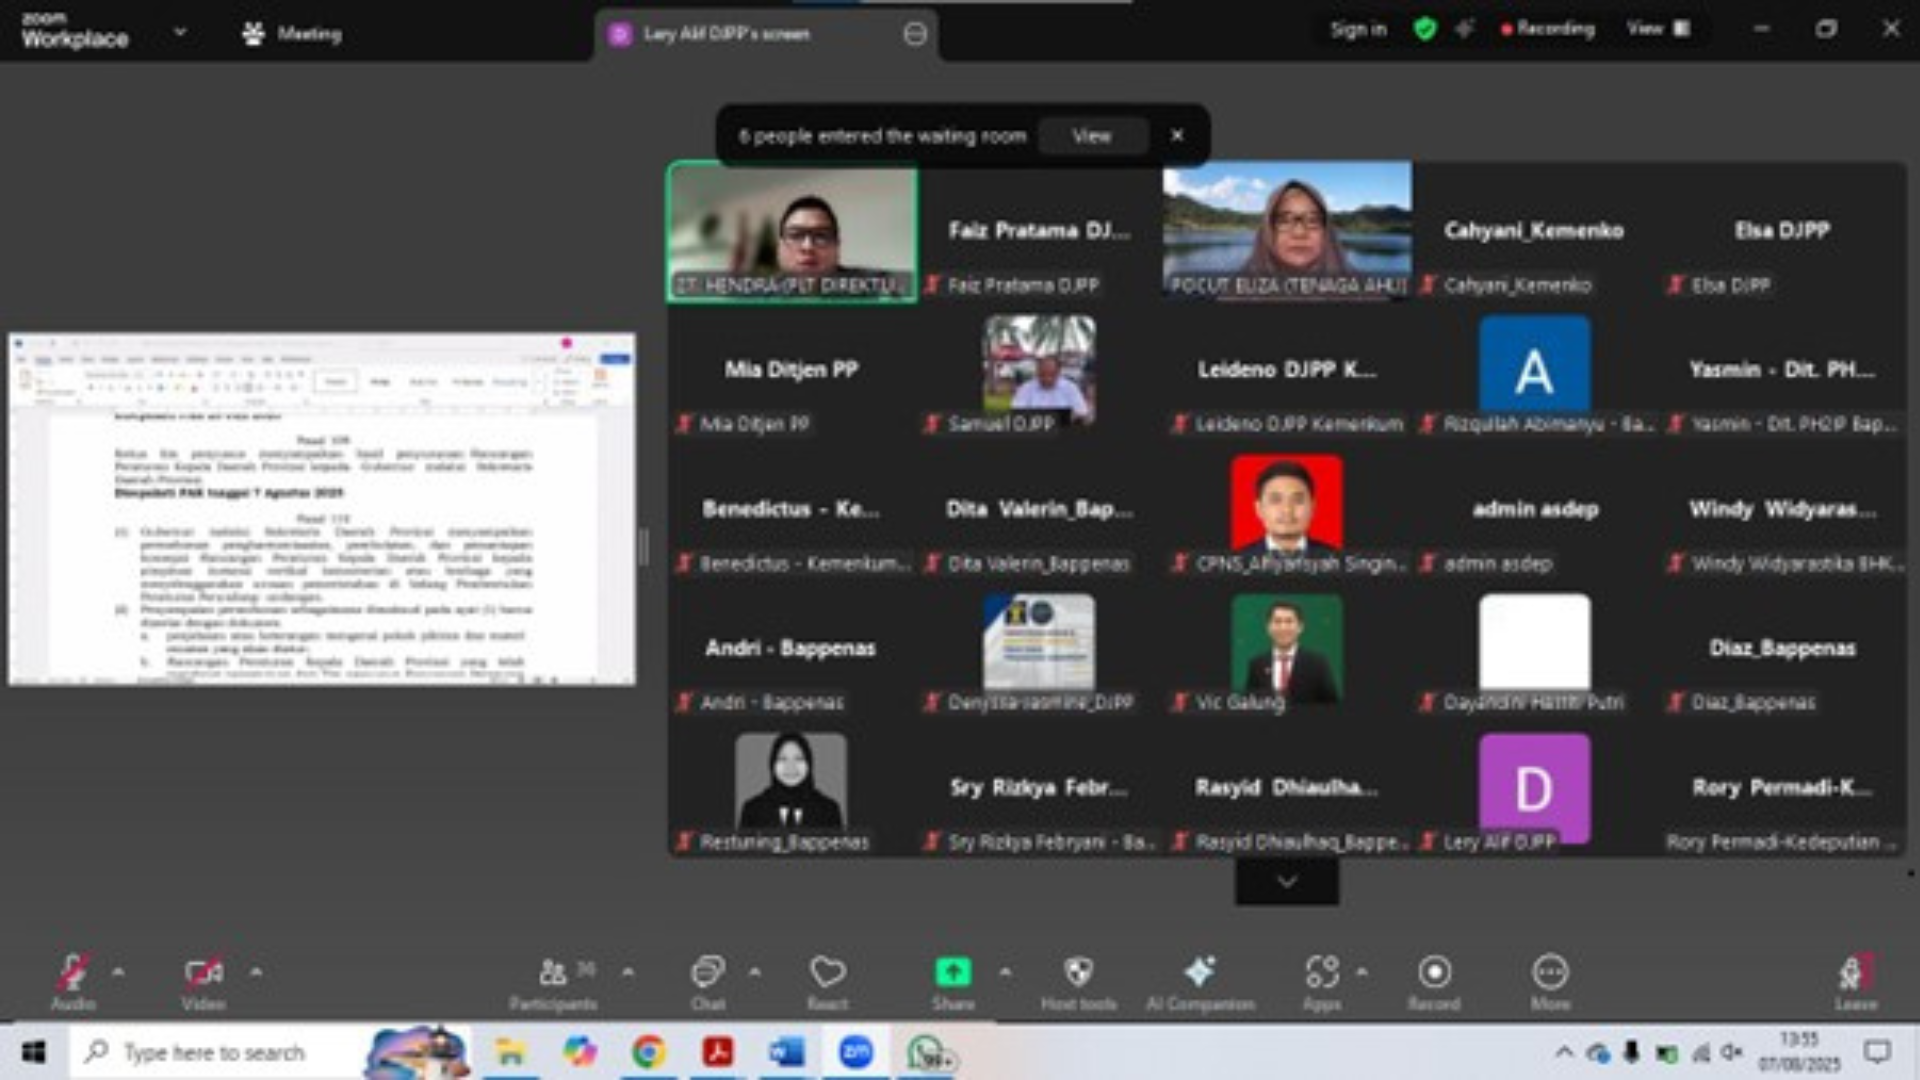Open the system volume icon
1920x1080 pixels.
pyautogui.click(x=1732, y=1052)
